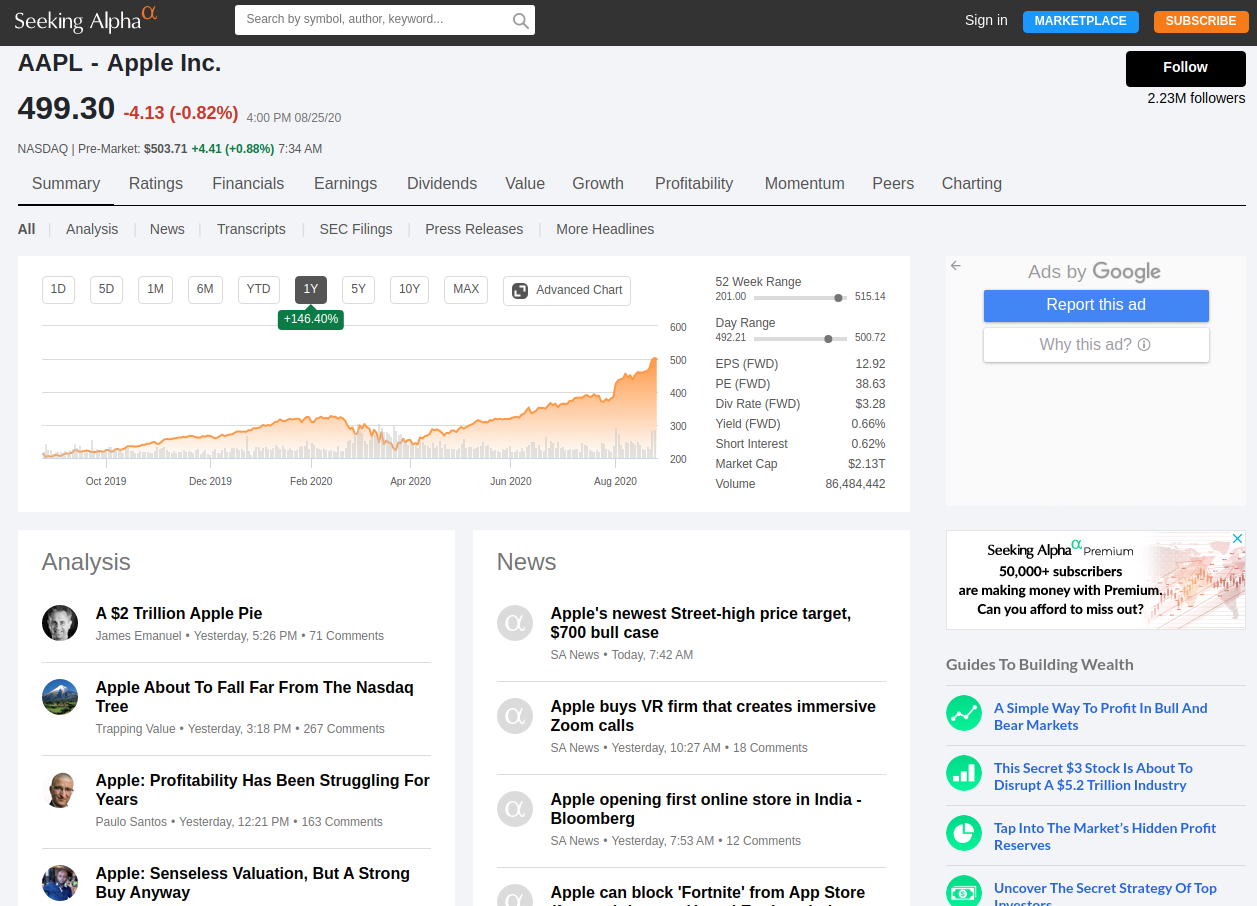Open the Advanced Chart expand icon

pos(520,290)
